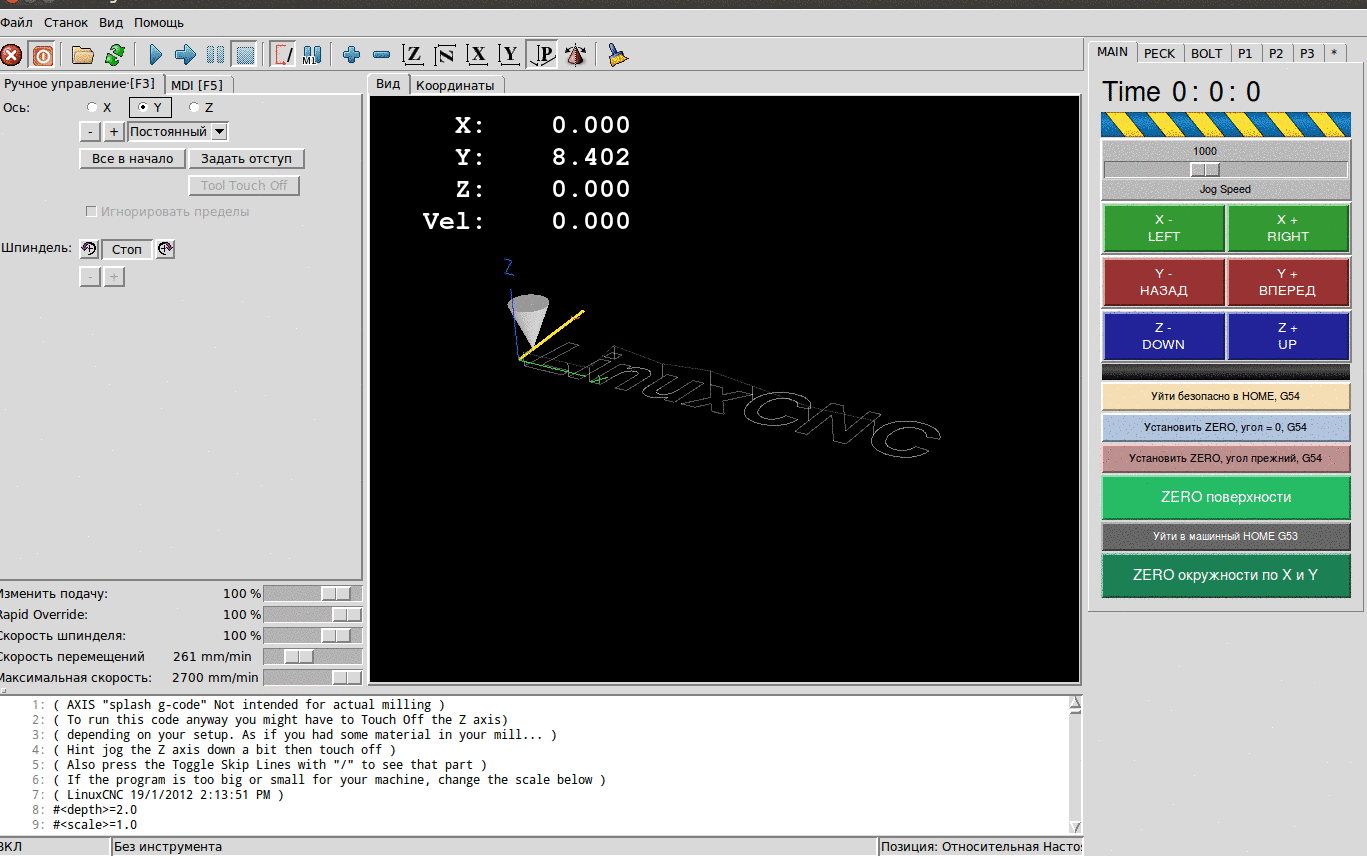The image size is (1367, 856).
Task: Click Установить ZERO, угол прежний, G54
Action: (x=1226, y=458)
